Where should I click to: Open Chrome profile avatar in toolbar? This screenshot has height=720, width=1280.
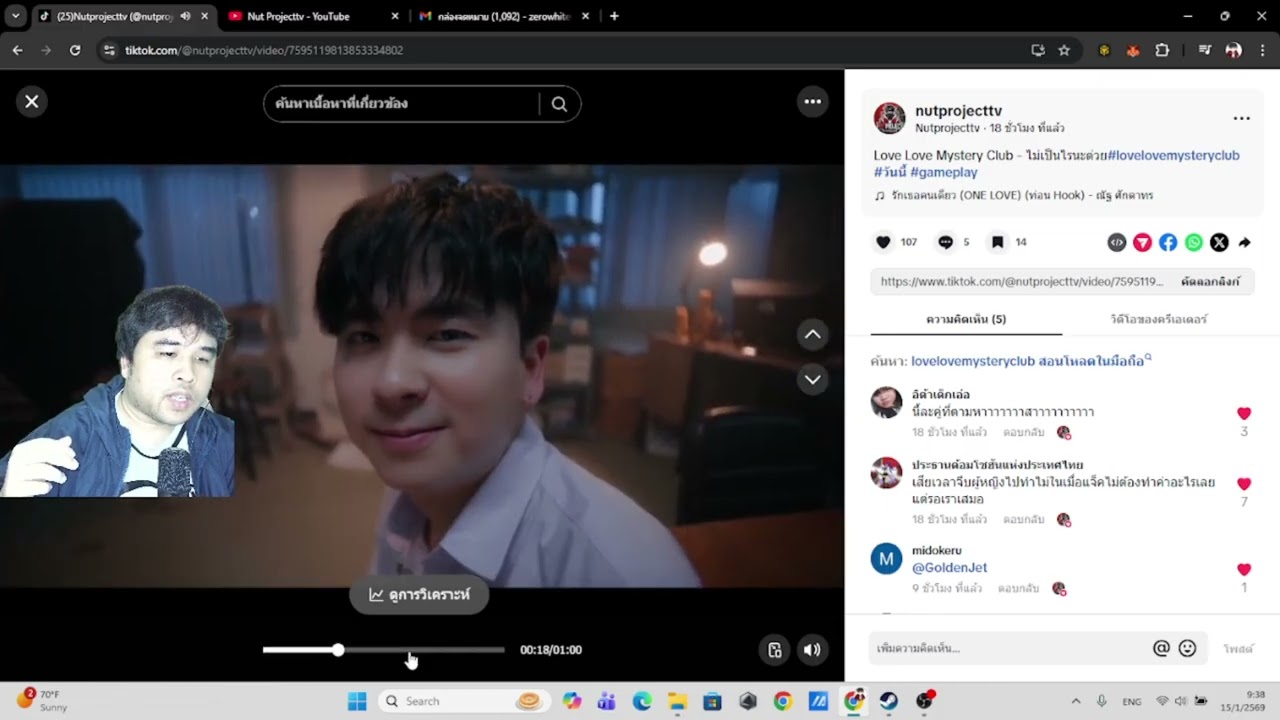click(1233, 50)
